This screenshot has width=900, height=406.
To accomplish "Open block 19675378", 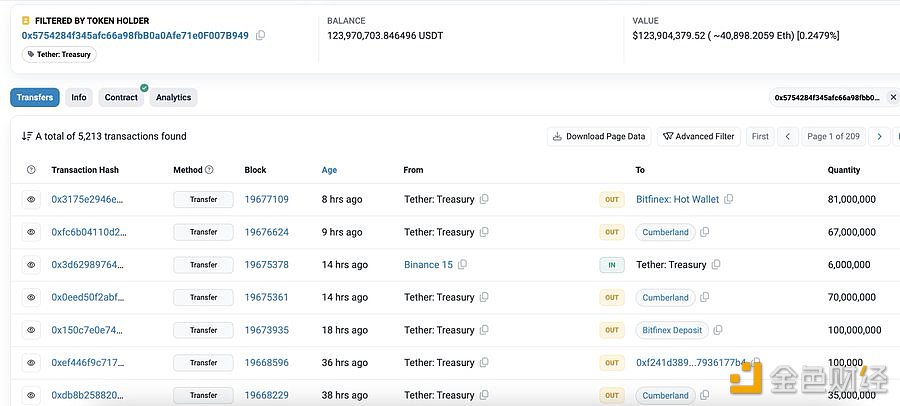I will click(266, 265).
